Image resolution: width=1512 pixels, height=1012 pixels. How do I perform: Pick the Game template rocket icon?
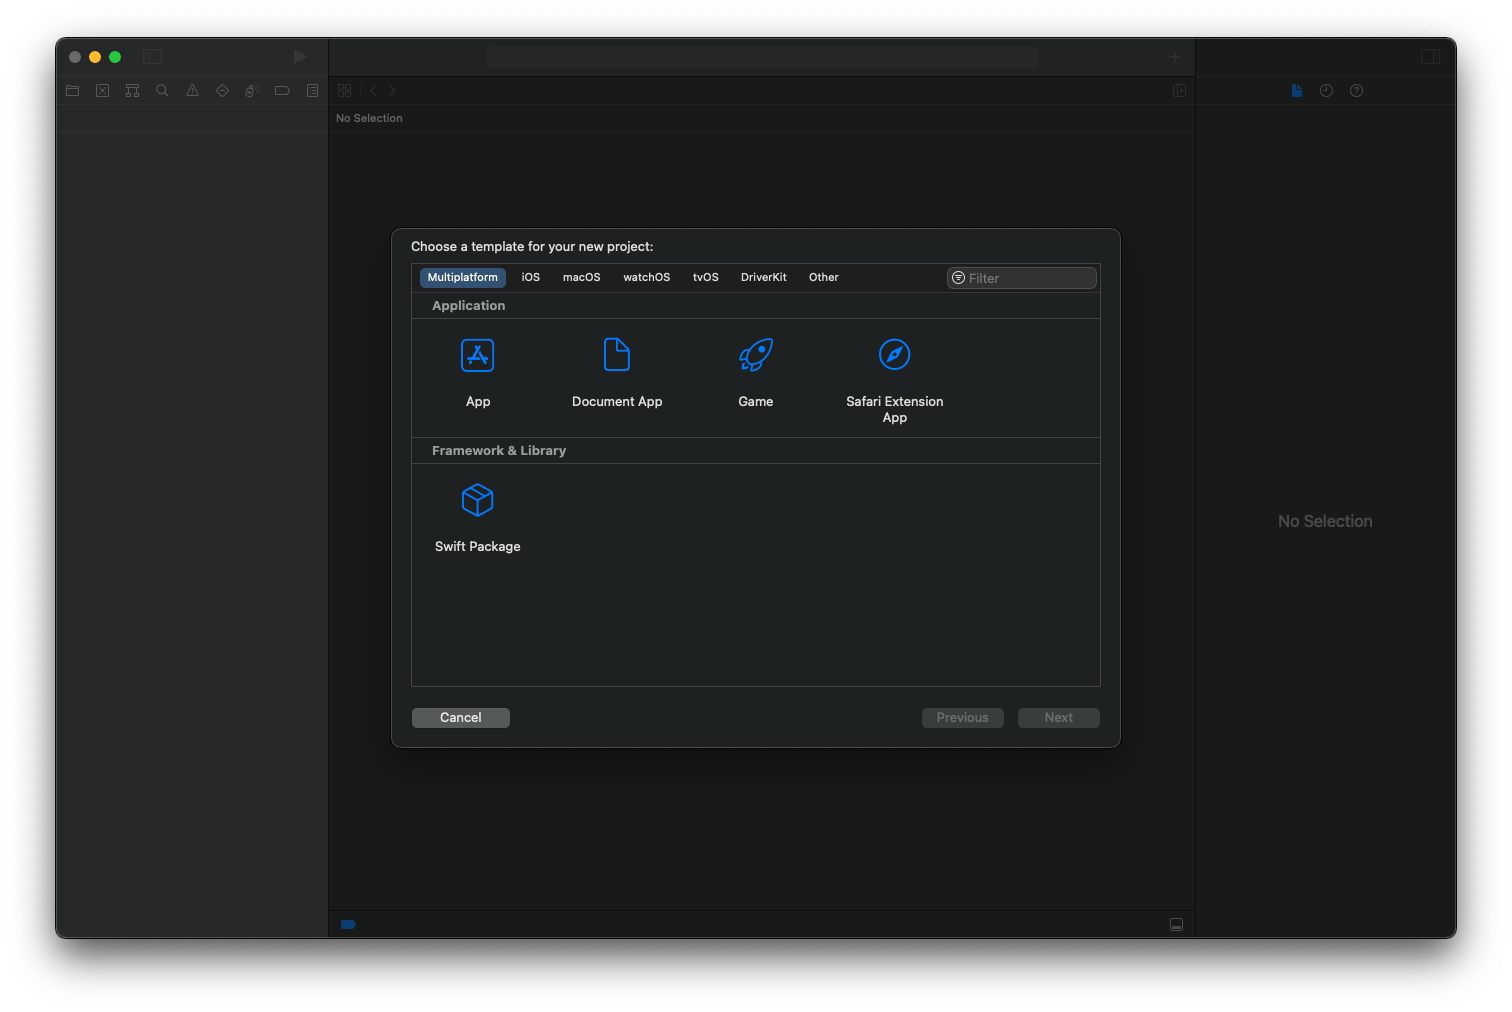click(756, 355)
